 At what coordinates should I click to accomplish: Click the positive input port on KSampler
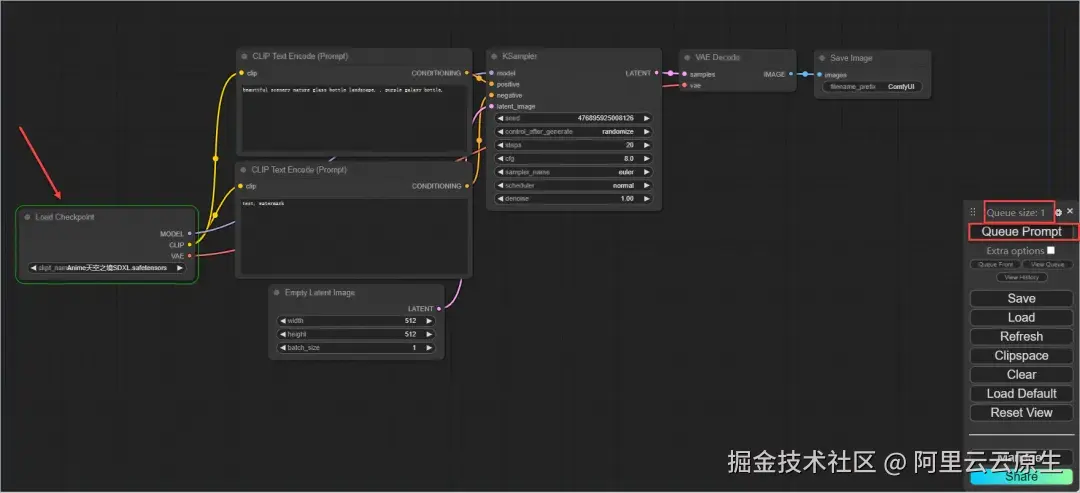(491, 84)
